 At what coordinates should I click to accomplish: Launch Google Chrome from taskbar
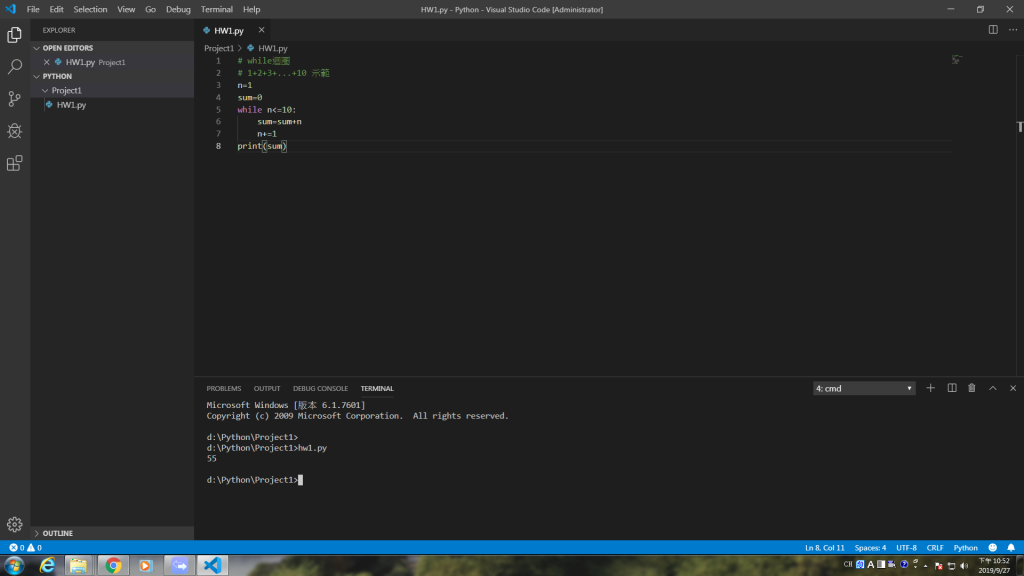[113, 566]
